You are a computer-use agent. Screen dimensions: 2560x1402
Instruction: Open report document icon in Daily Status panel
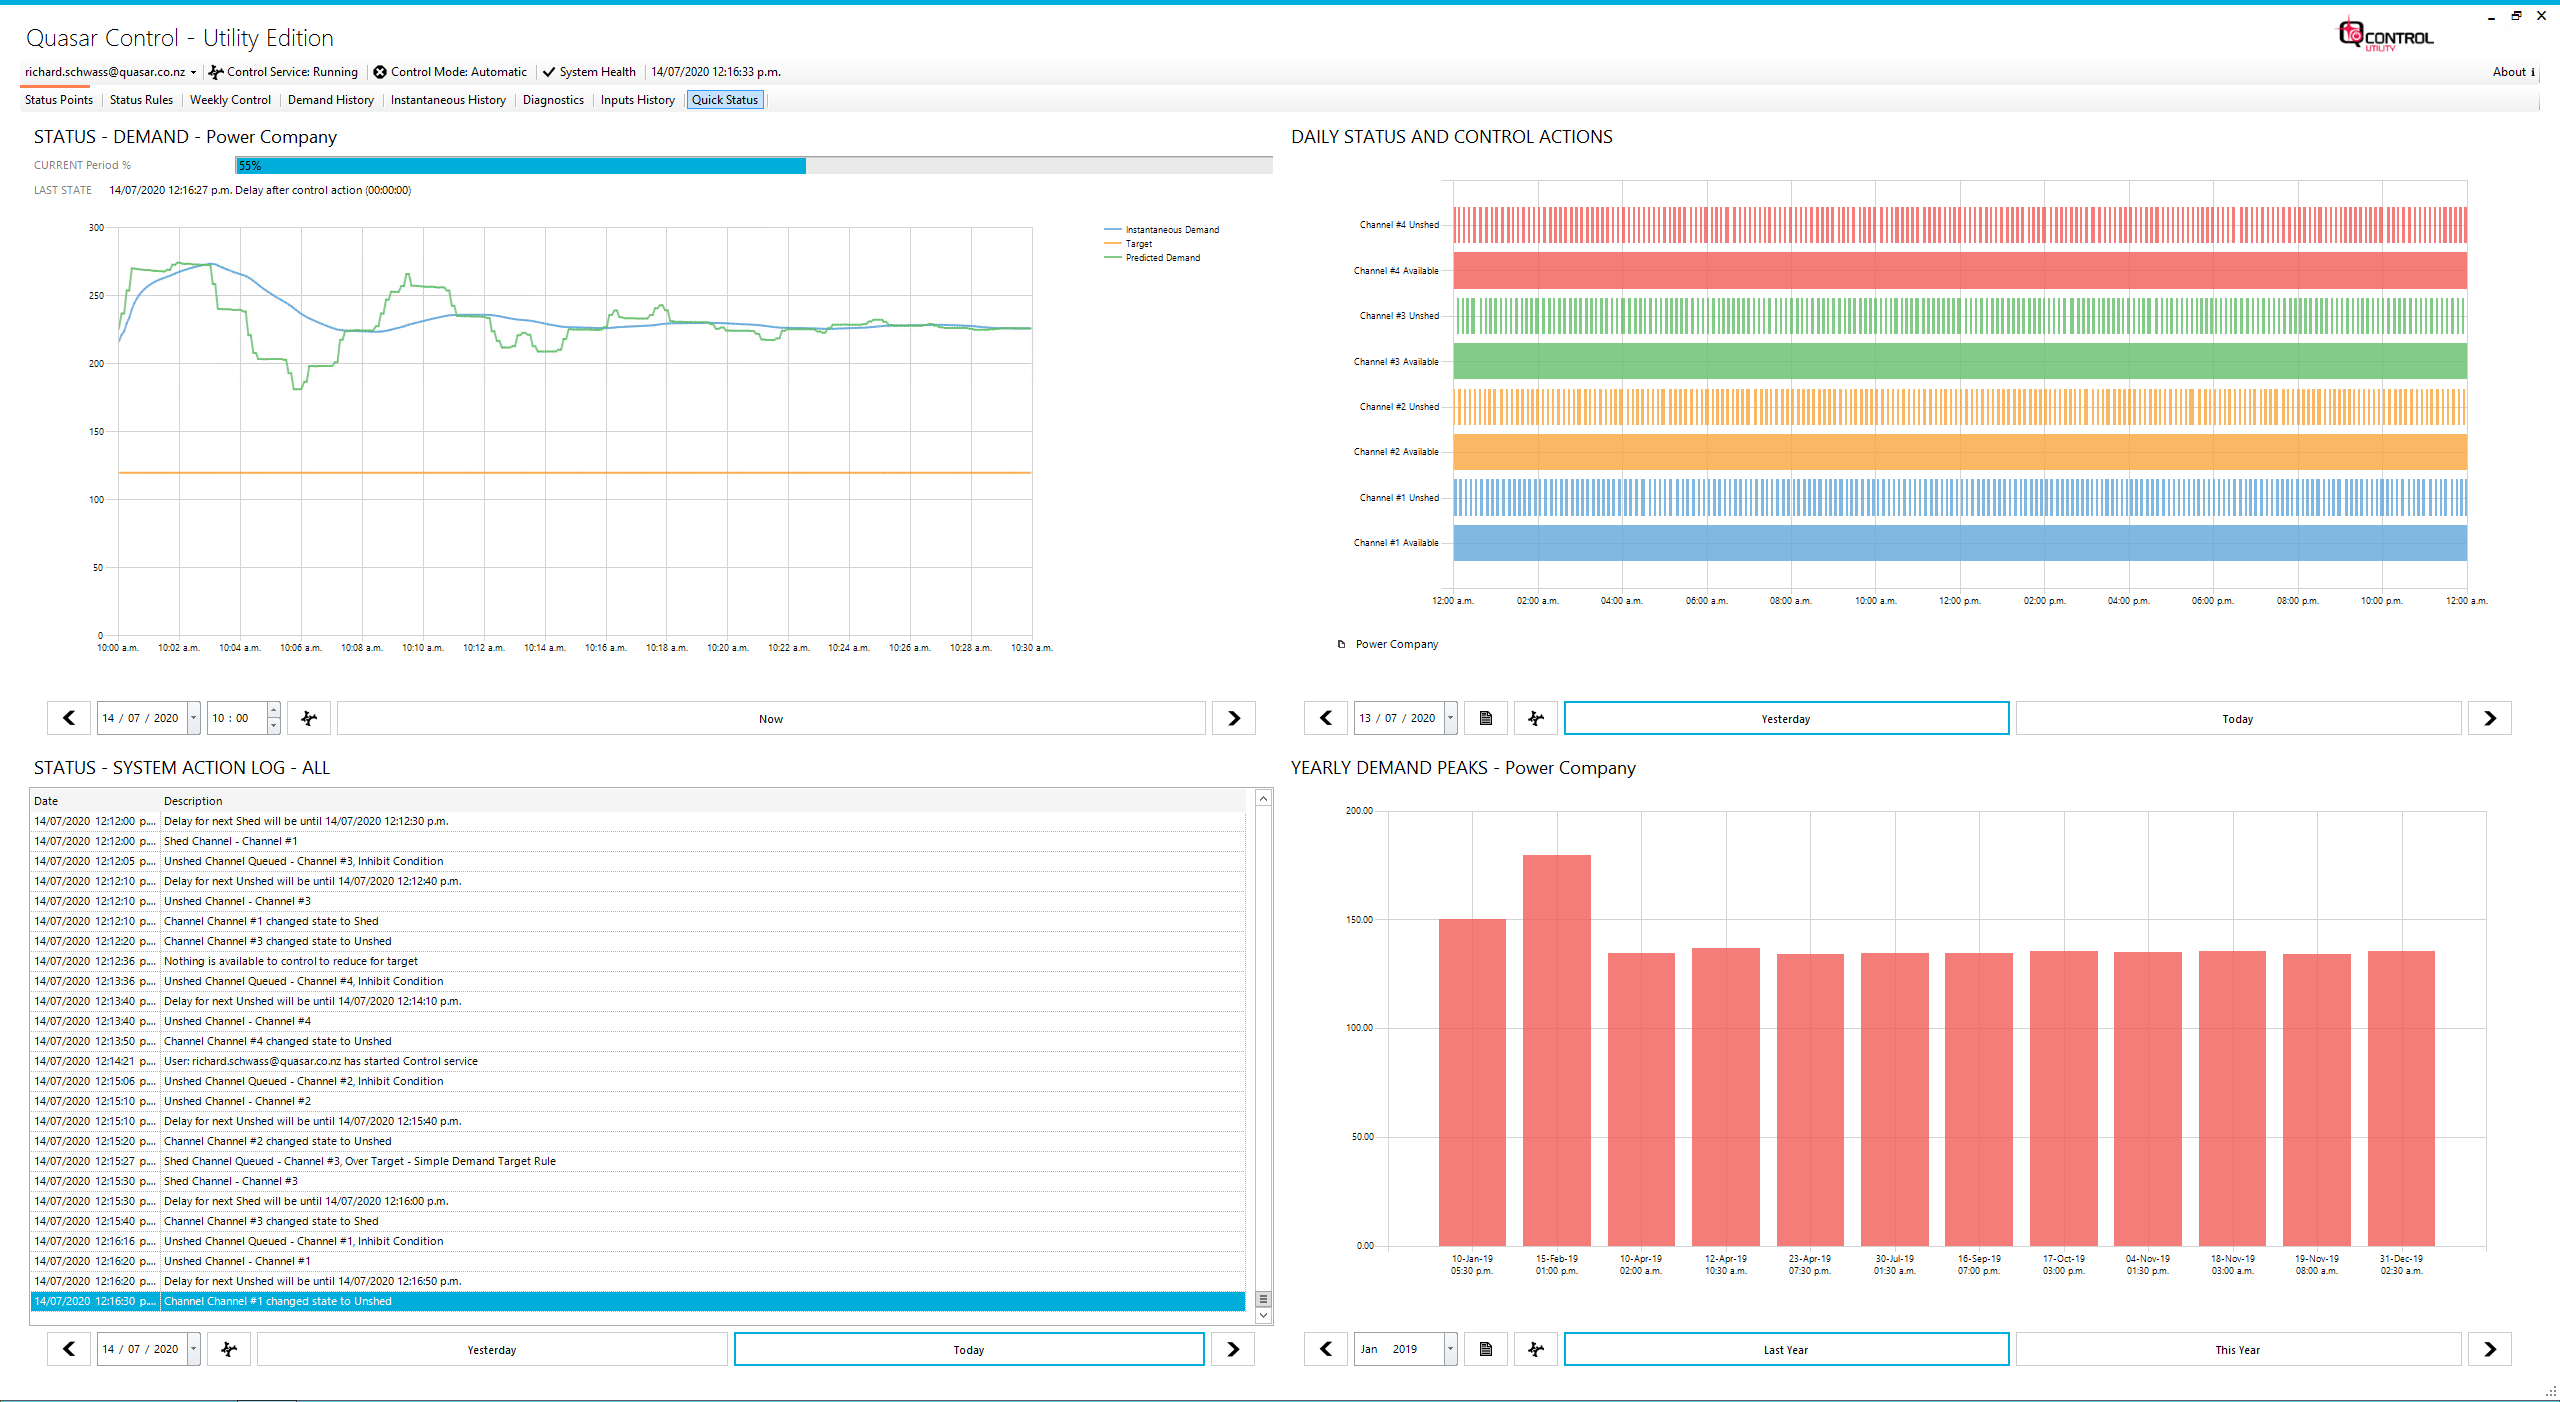(1486, 718)
